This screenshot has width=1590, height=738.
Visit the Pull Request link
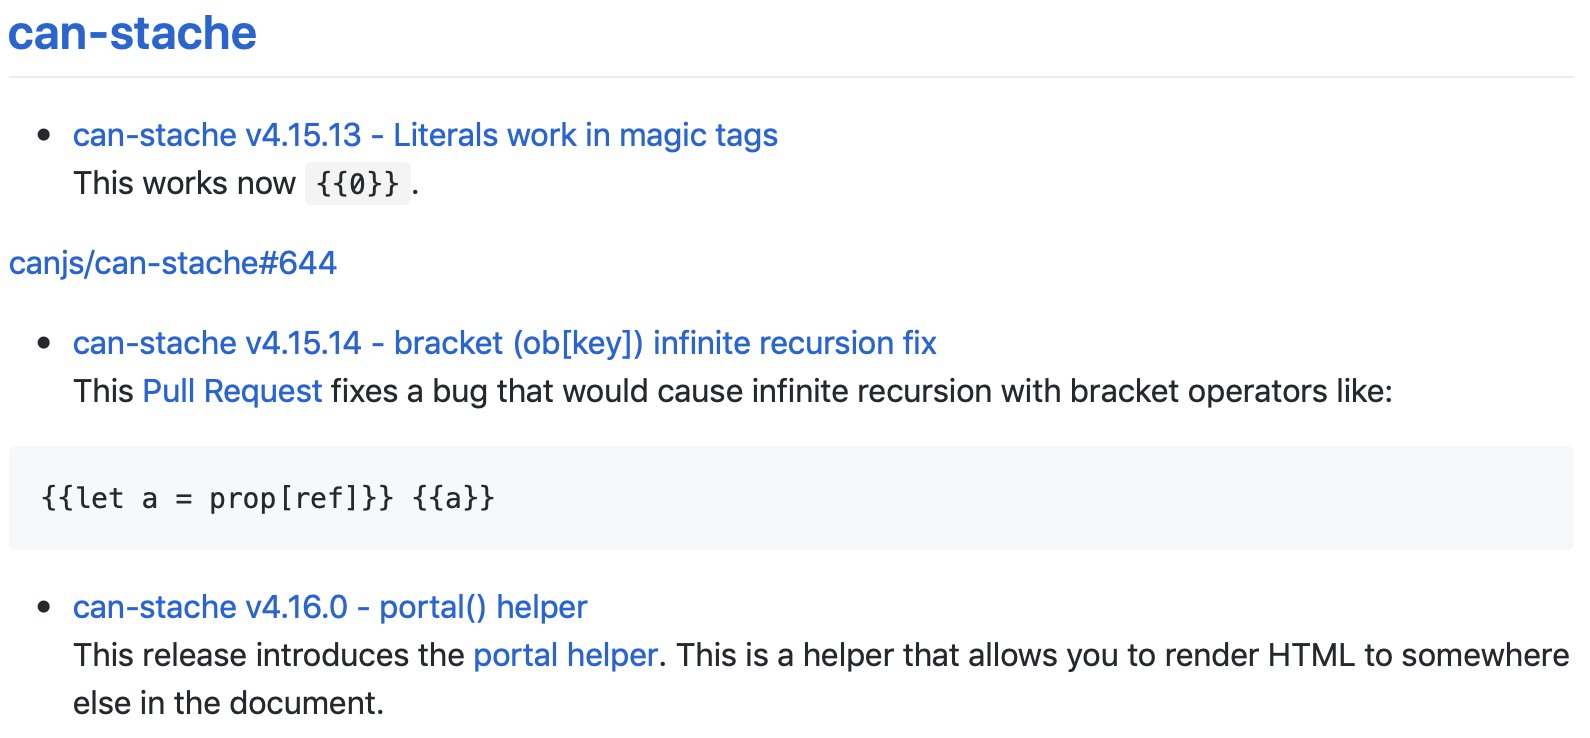[233, 391]
